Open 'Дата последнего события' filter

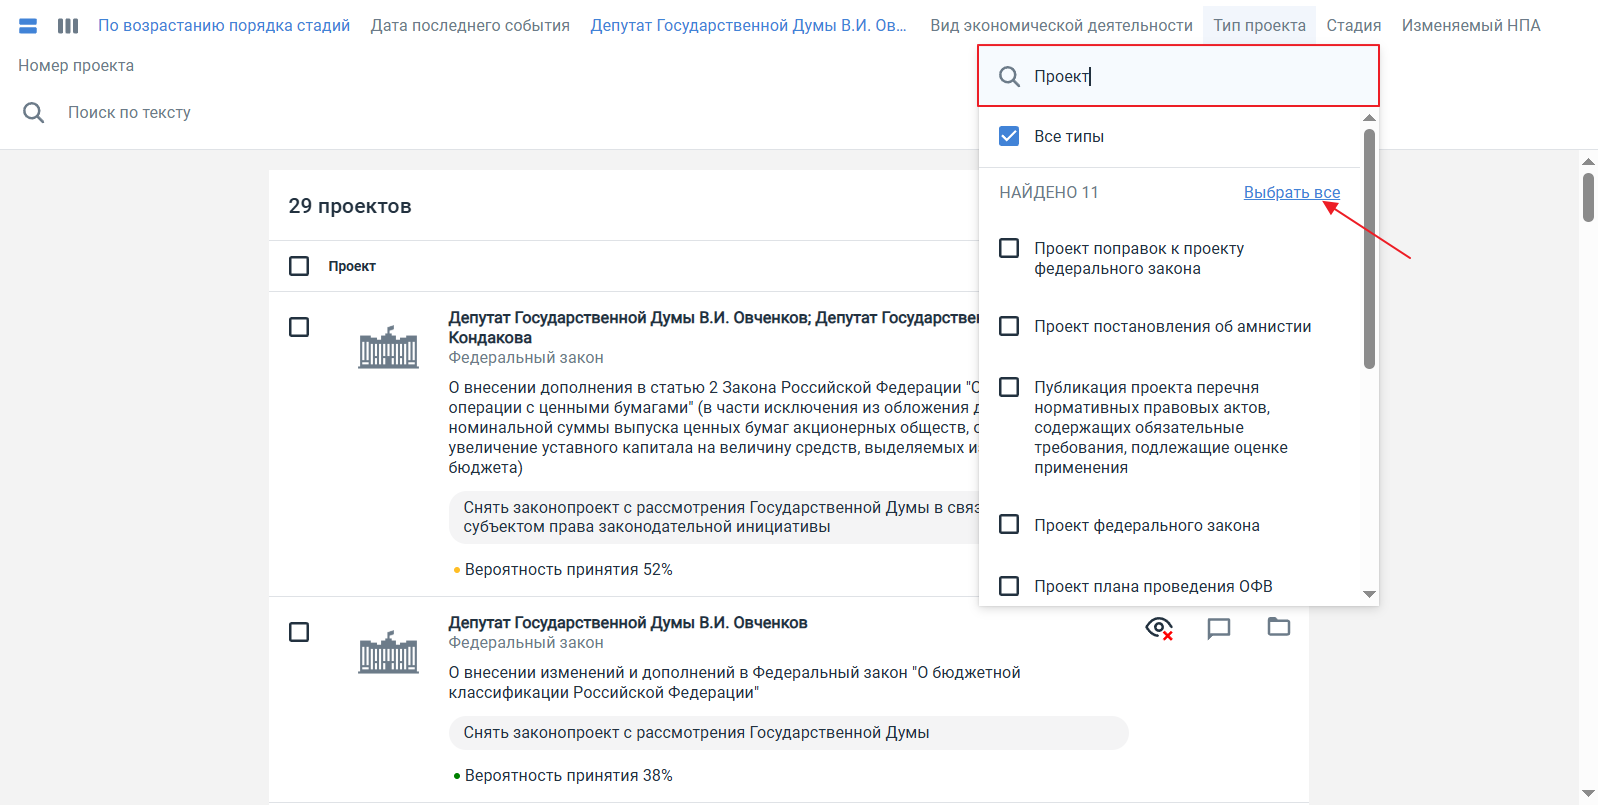pos(470,26)
